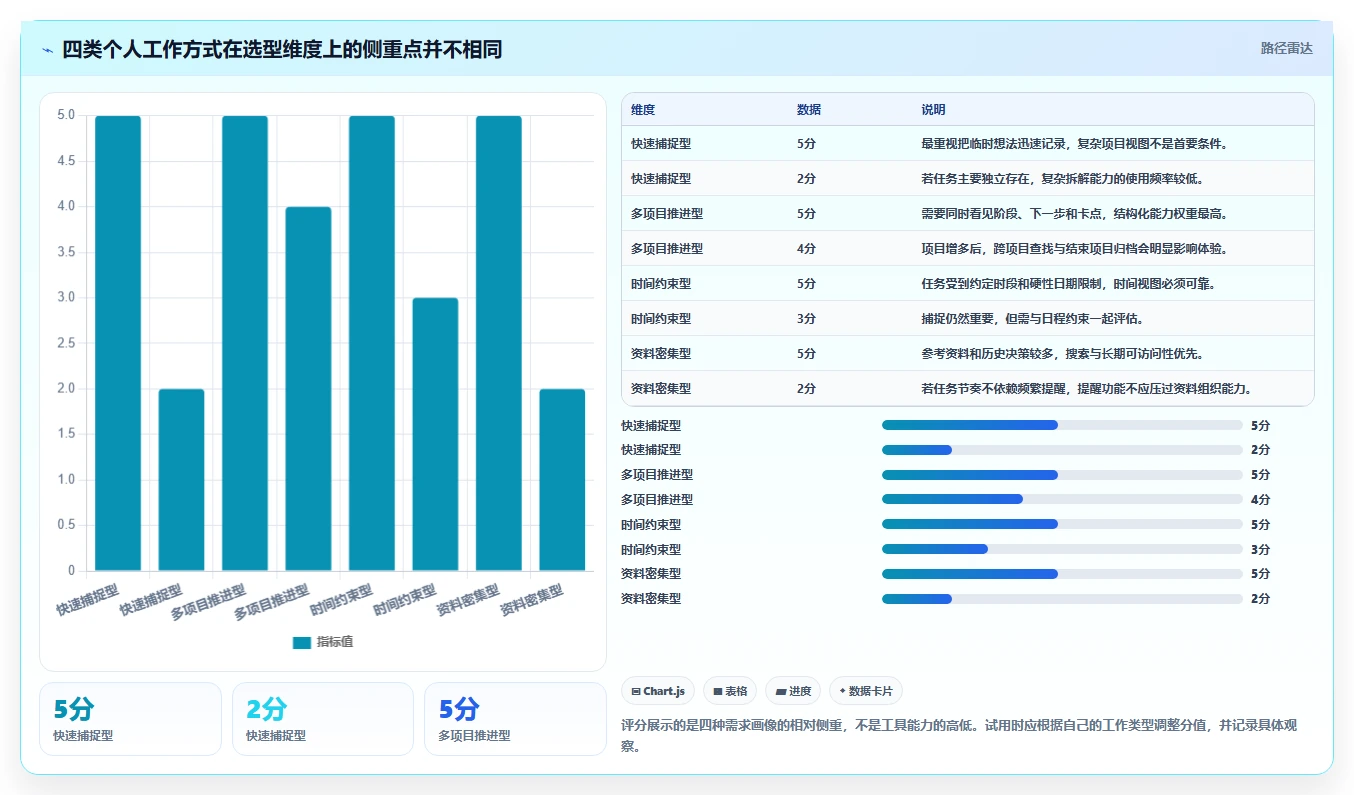Click the 多项目推进型 progress bar at 4分
The width and height of the screenshot is (1354, 795).
pyautogui.click(x=1062, y=499)
